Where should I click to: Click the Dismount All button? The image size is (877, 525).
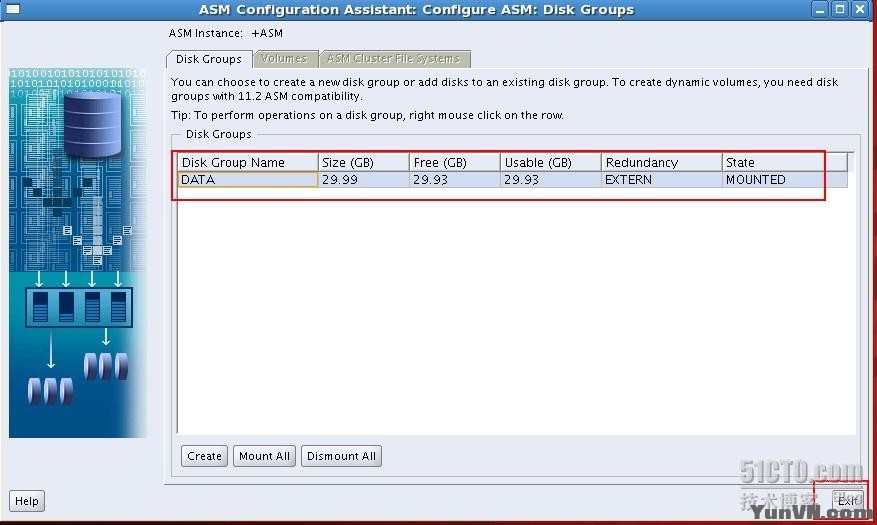pos(341,456)
